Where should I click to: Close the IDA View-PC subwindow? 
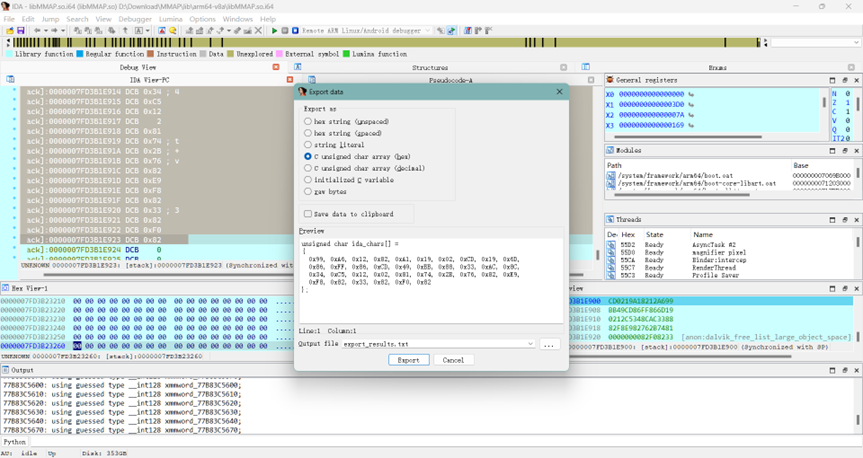[x=290, y=80]
